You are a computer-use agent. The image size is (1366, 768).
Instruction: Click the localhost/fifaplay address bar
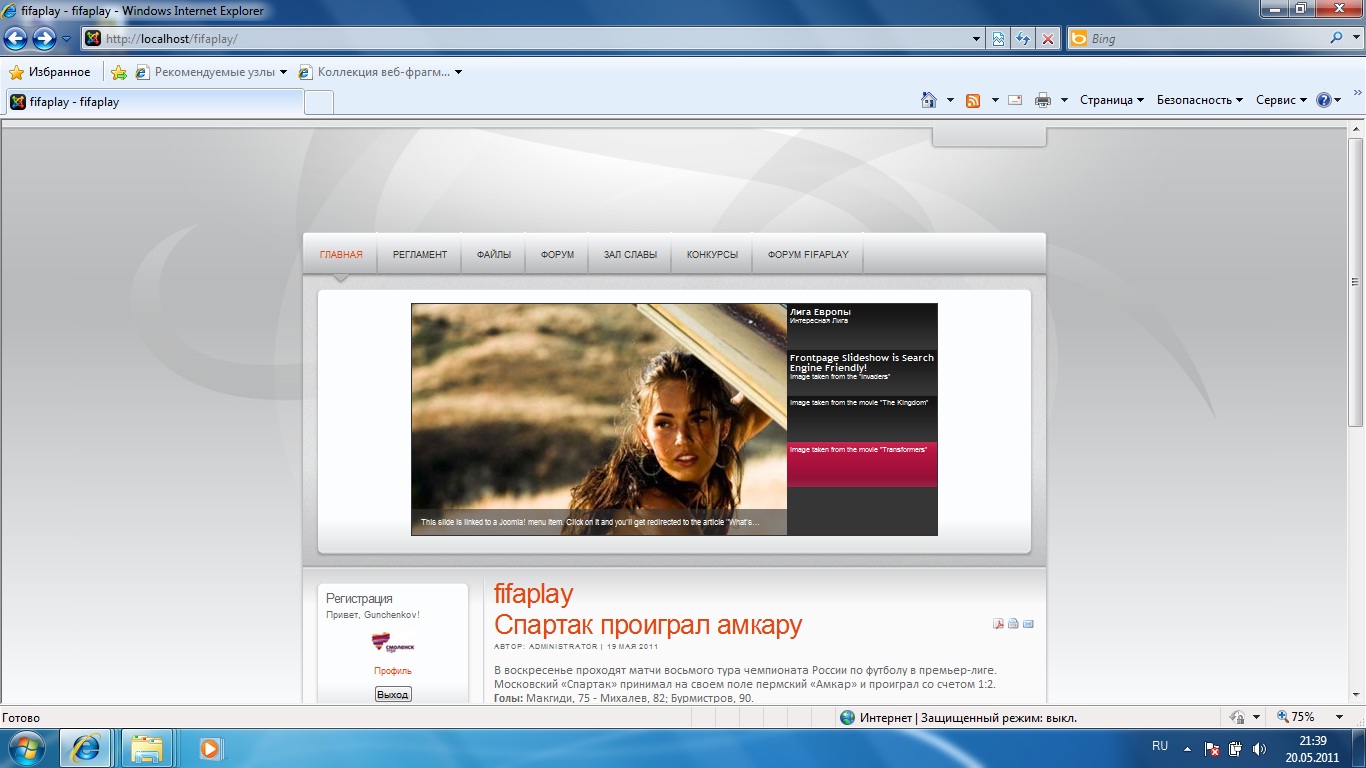pos(527,39)
